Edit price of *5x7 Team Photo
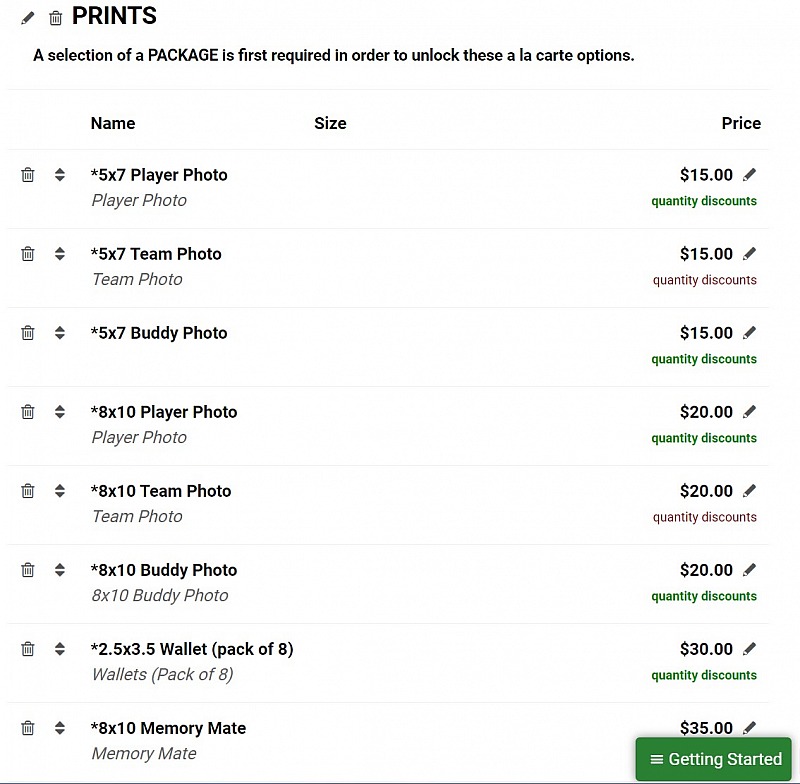The image size is (800, 784). tap(749, 254)
